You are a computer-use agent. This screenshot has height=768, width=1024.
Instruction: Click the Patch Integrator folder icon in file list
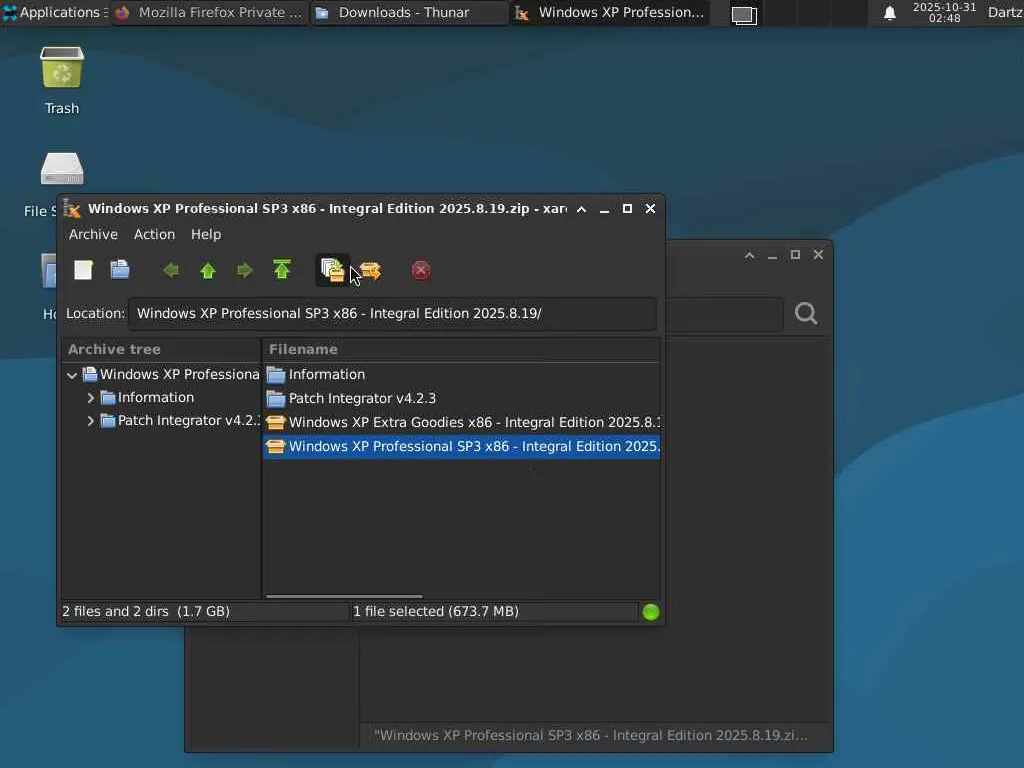point(276,398)
